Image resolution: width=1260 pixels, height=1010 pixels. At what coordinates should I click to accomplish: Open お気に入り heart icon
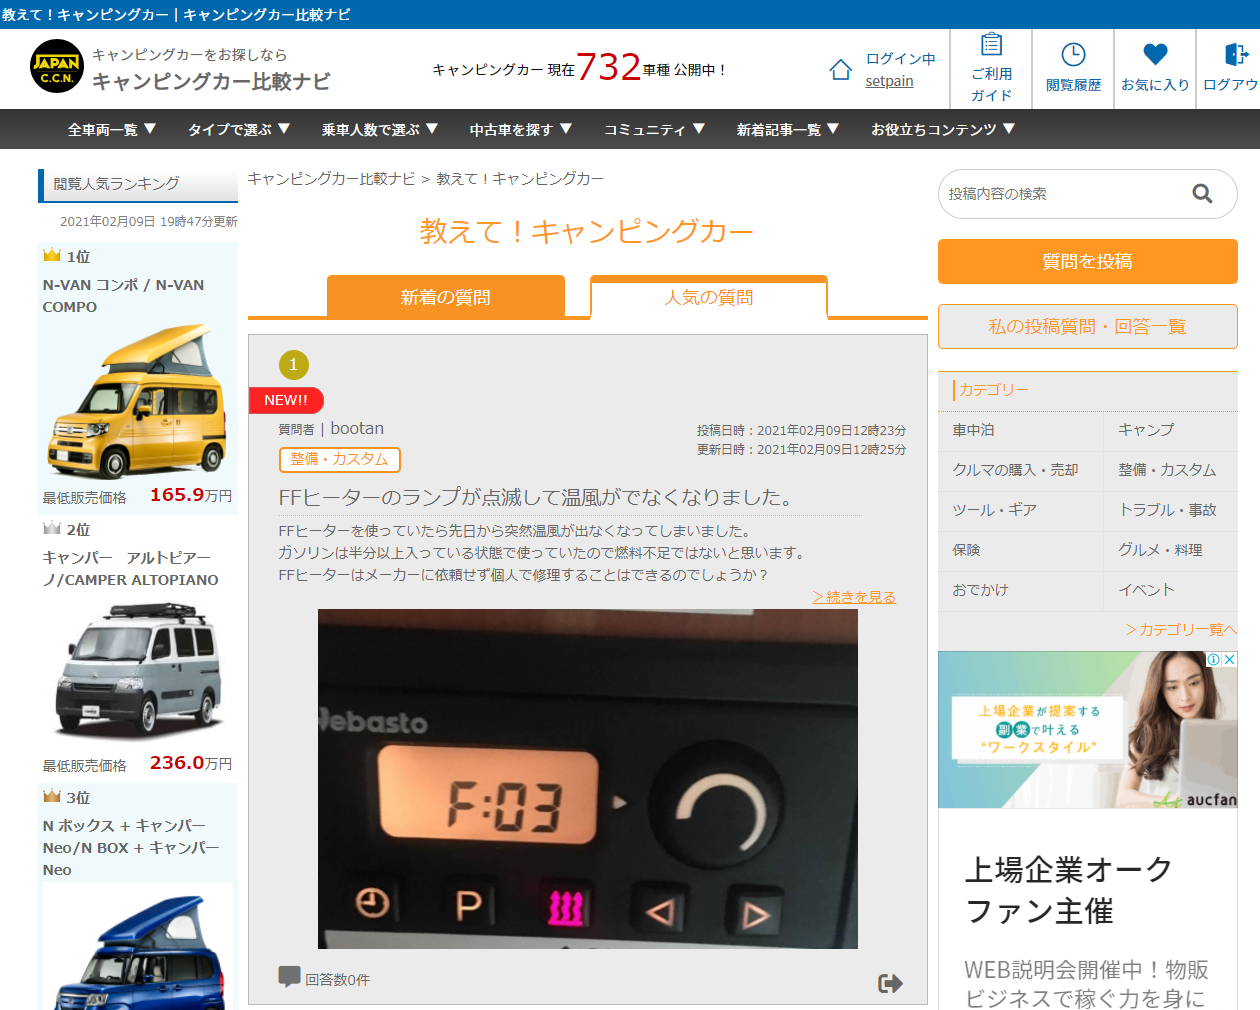(x=1155, y=55)
